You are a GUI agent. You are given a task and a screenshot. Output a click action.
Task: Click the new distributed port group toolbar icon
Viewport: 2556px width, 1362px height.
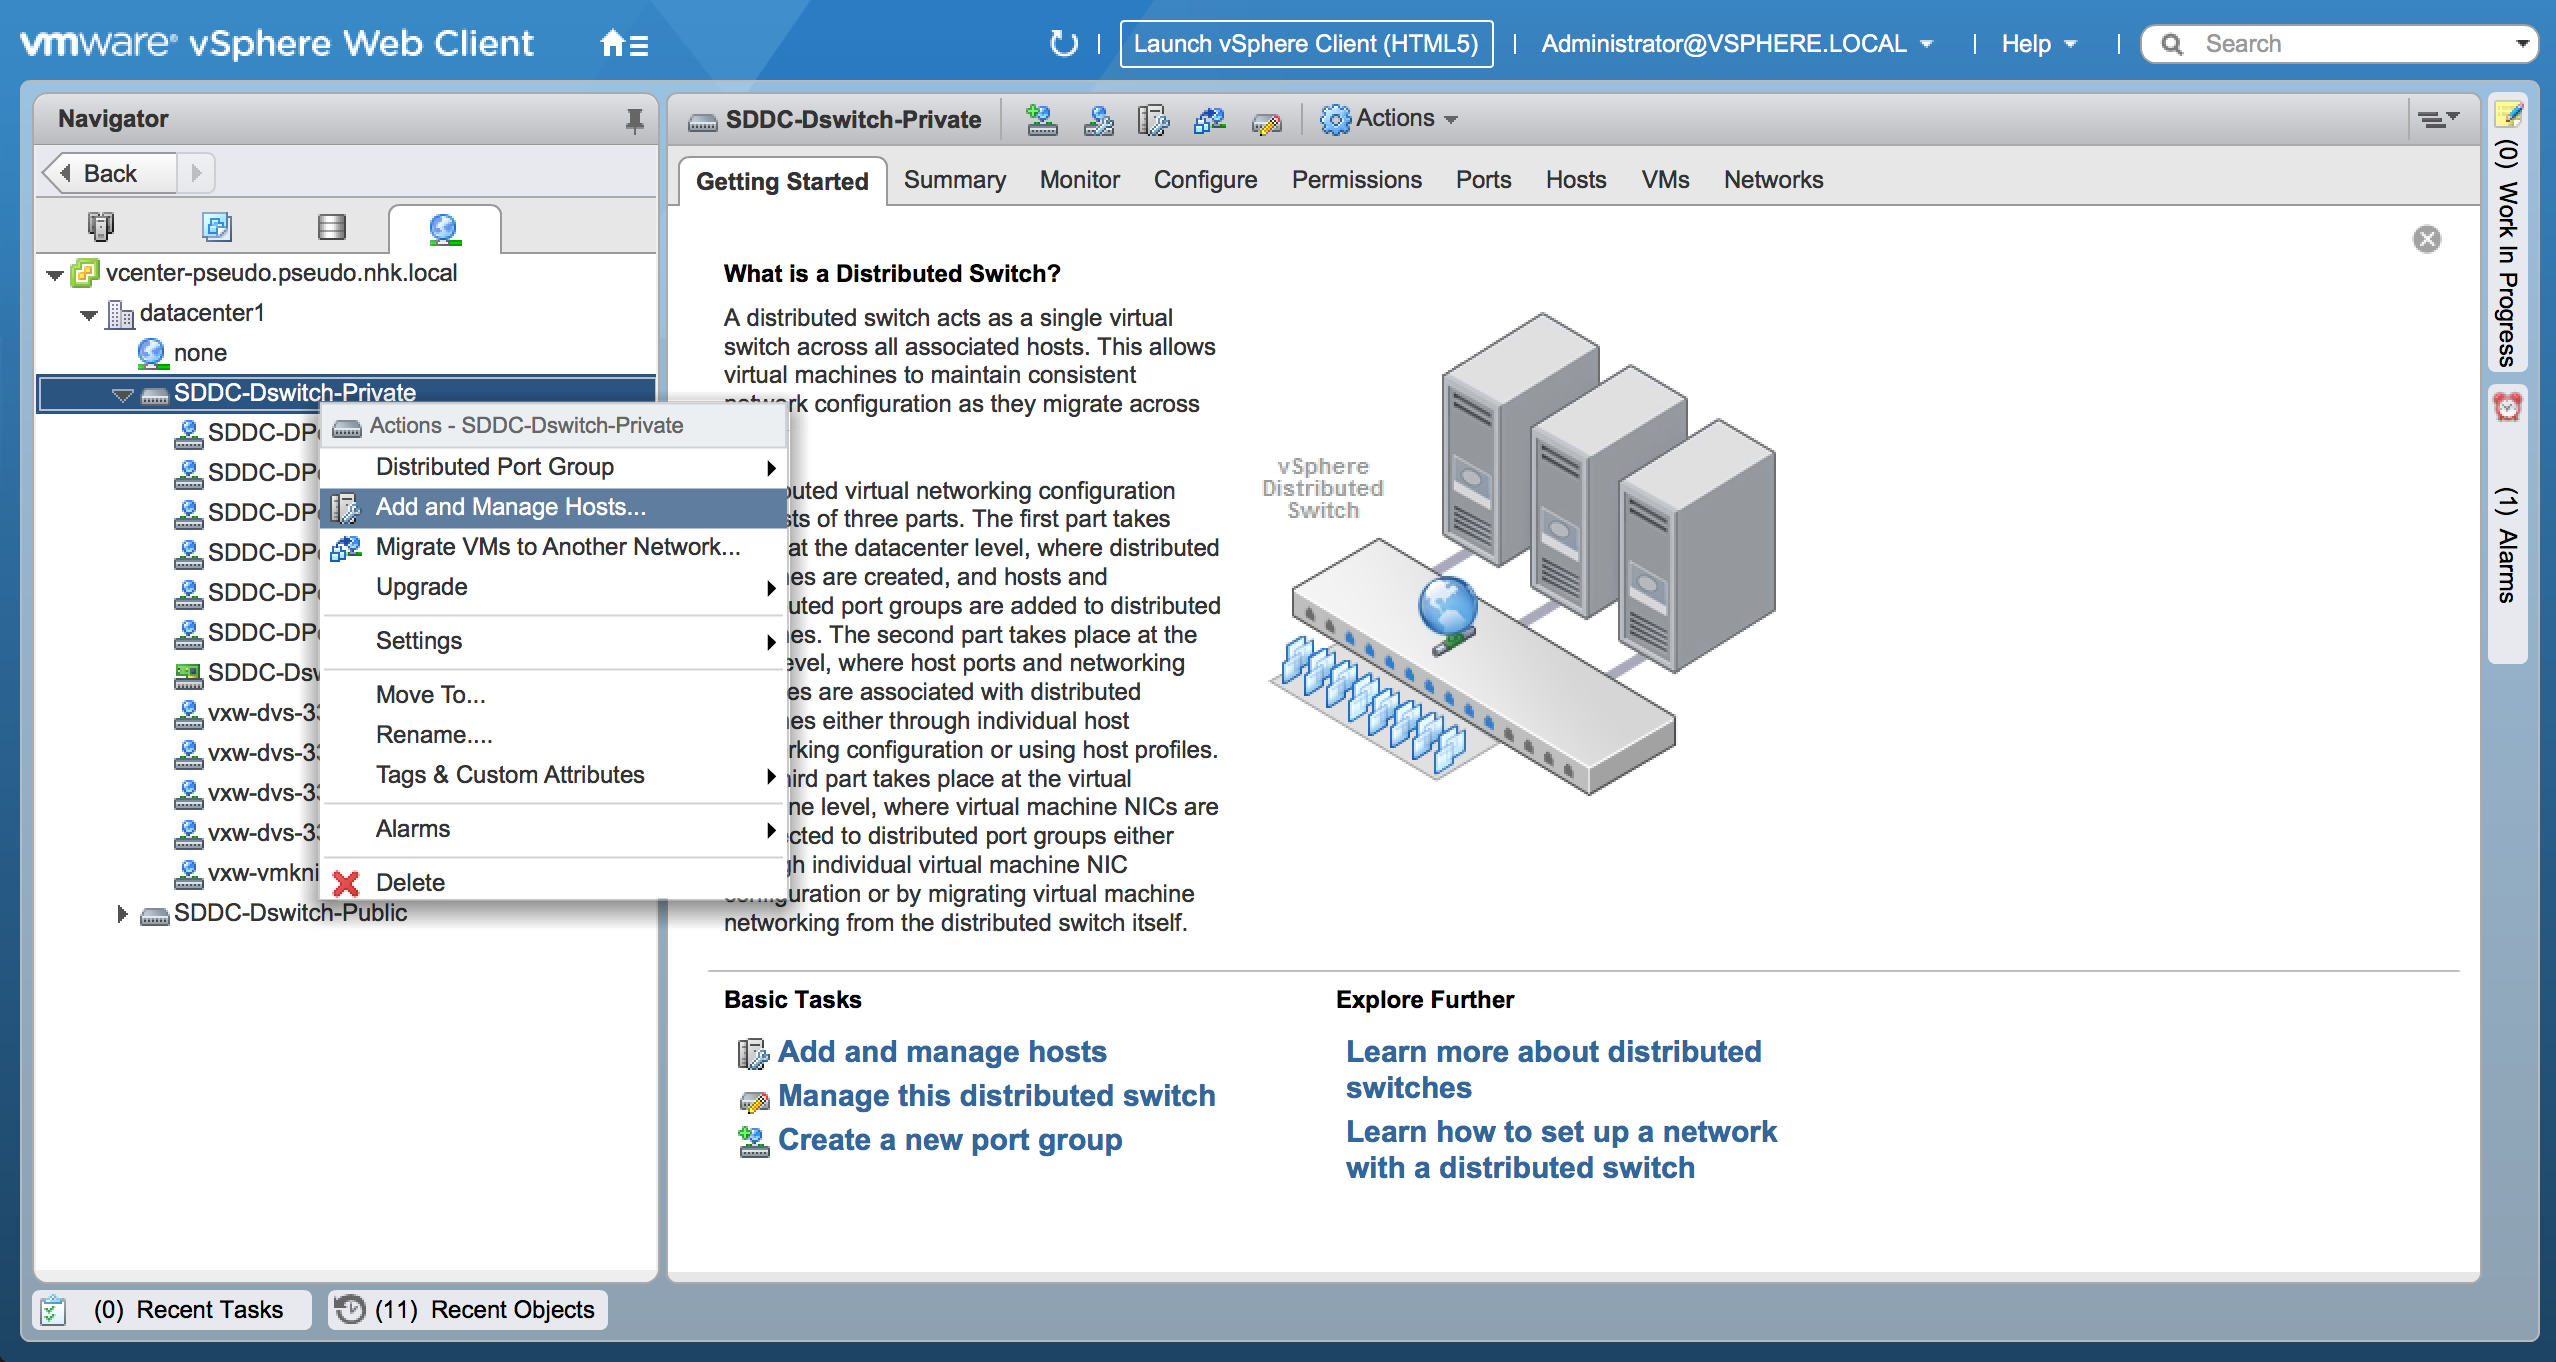[x=1041, y=120]
